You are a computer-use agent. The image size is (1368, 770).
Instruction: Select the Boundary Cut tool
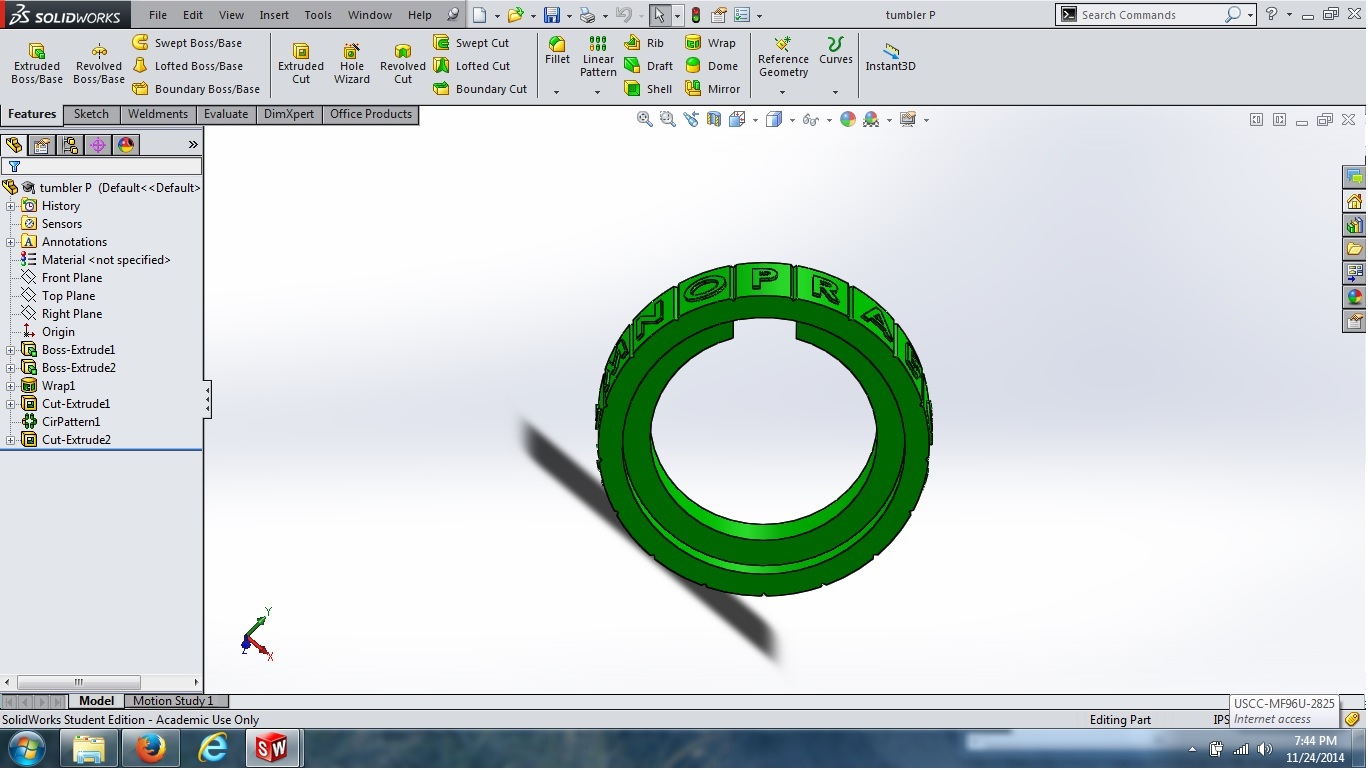click(480, 89)
